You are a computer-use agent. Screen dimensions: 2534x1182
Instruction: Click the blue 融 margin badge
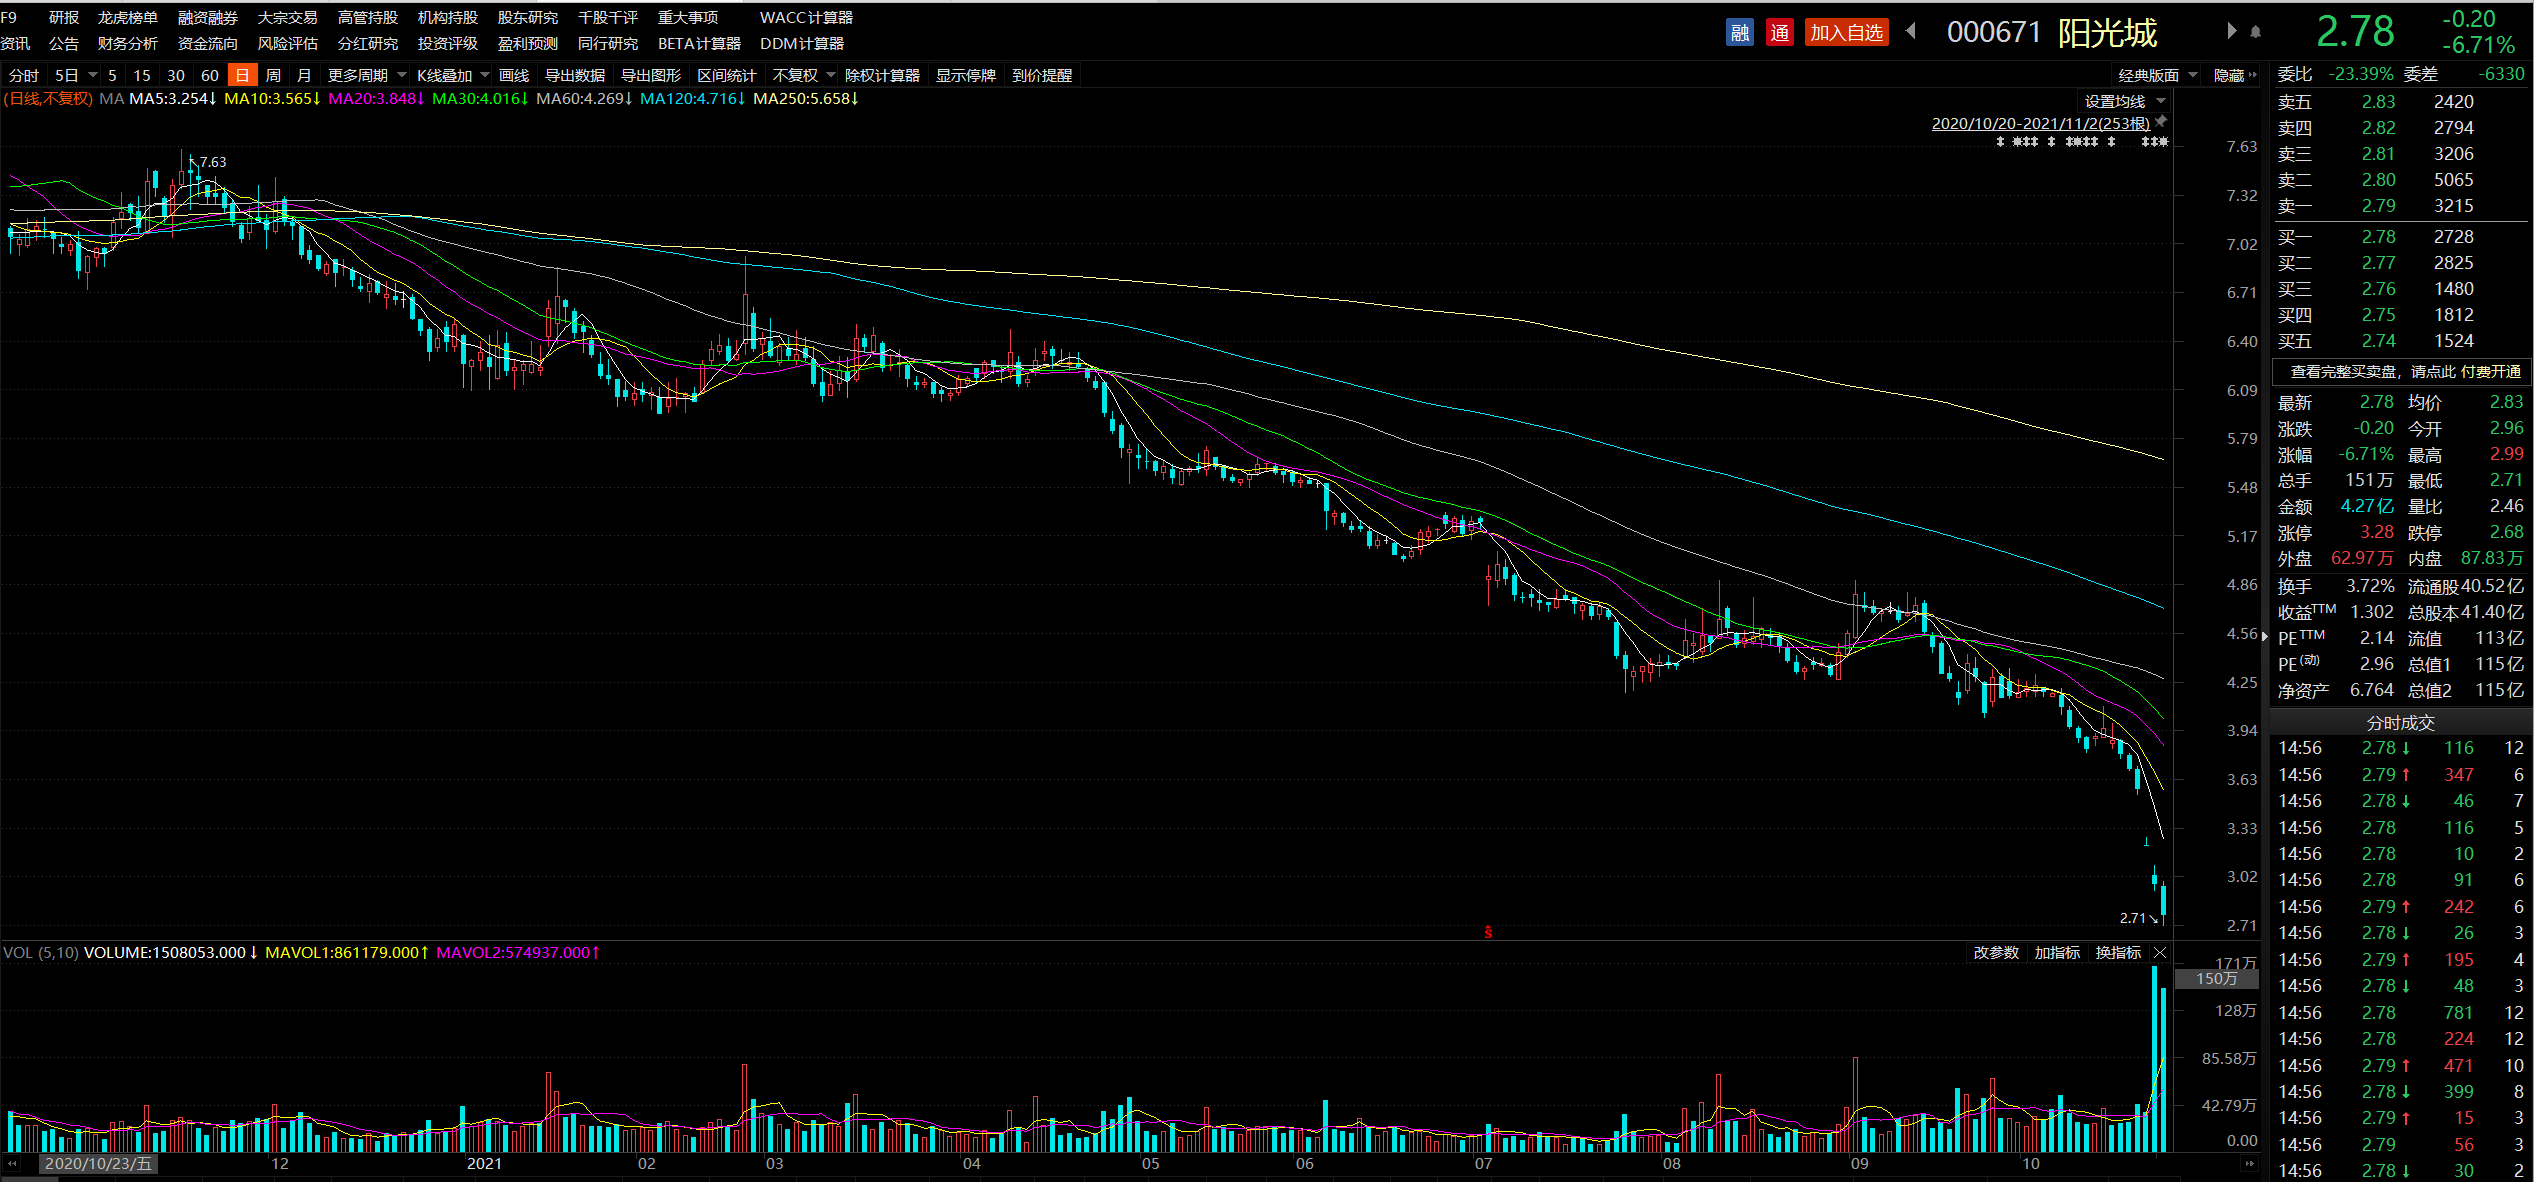(1740, 33)
